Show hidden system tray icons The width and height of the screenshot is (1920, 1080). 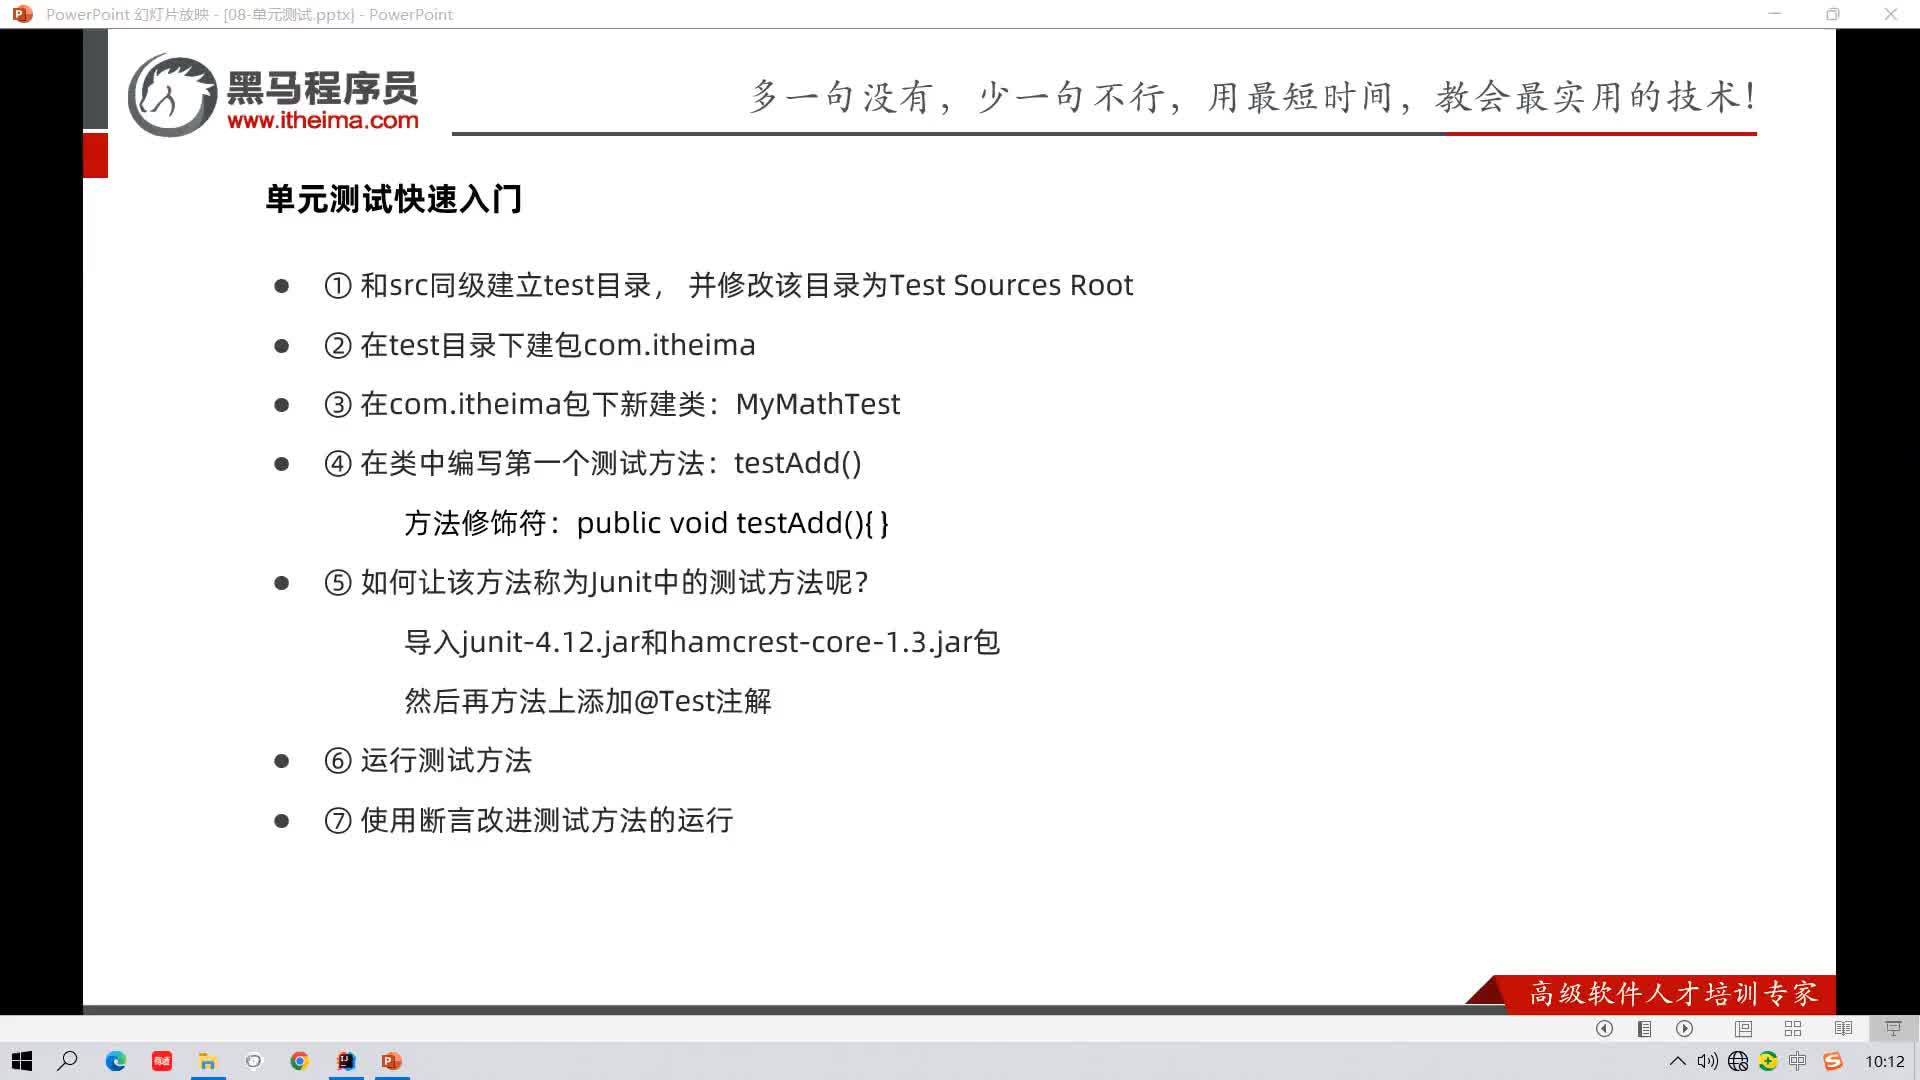(x=1677, y=1061)
